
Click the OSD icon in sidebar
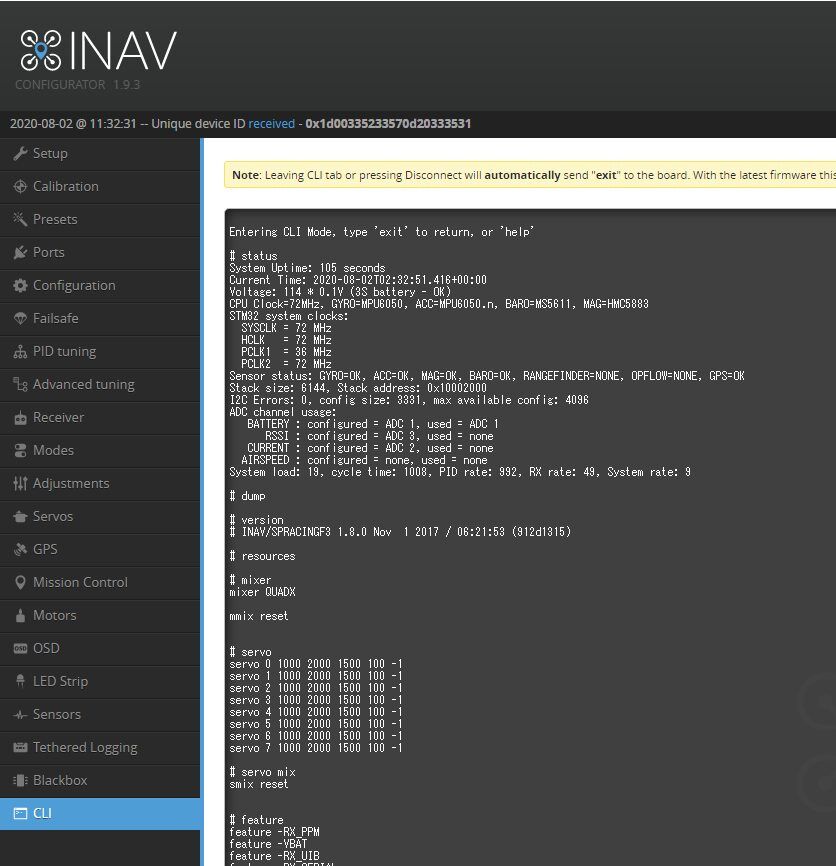20,648
